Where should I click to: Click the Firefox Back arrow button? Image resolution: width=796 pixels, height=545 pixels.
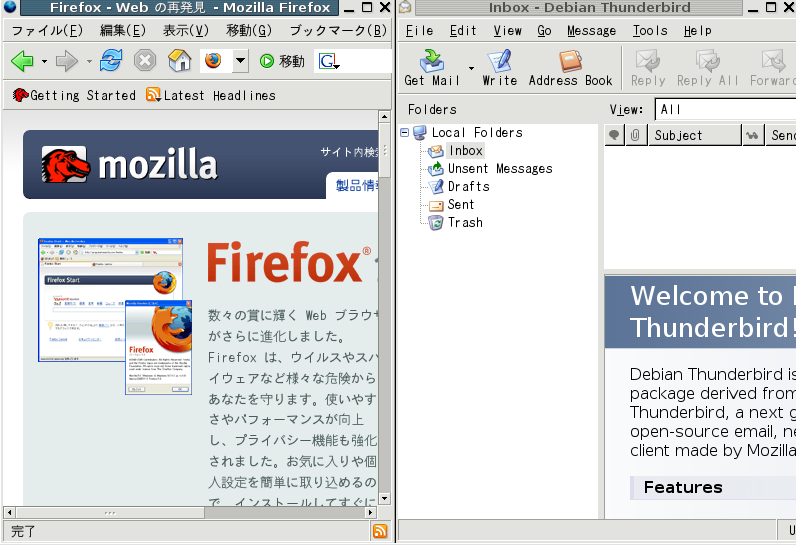pos(22,61)
